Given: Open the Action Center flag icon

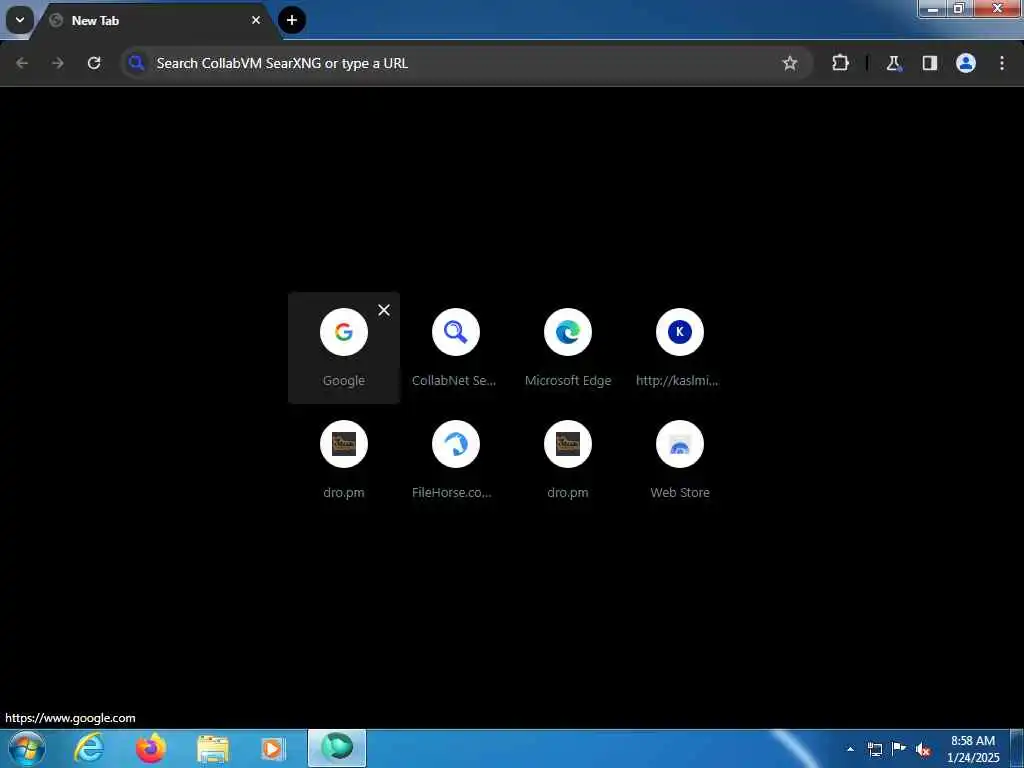Looking at the screenshot, I should click(x=899, y=749).
